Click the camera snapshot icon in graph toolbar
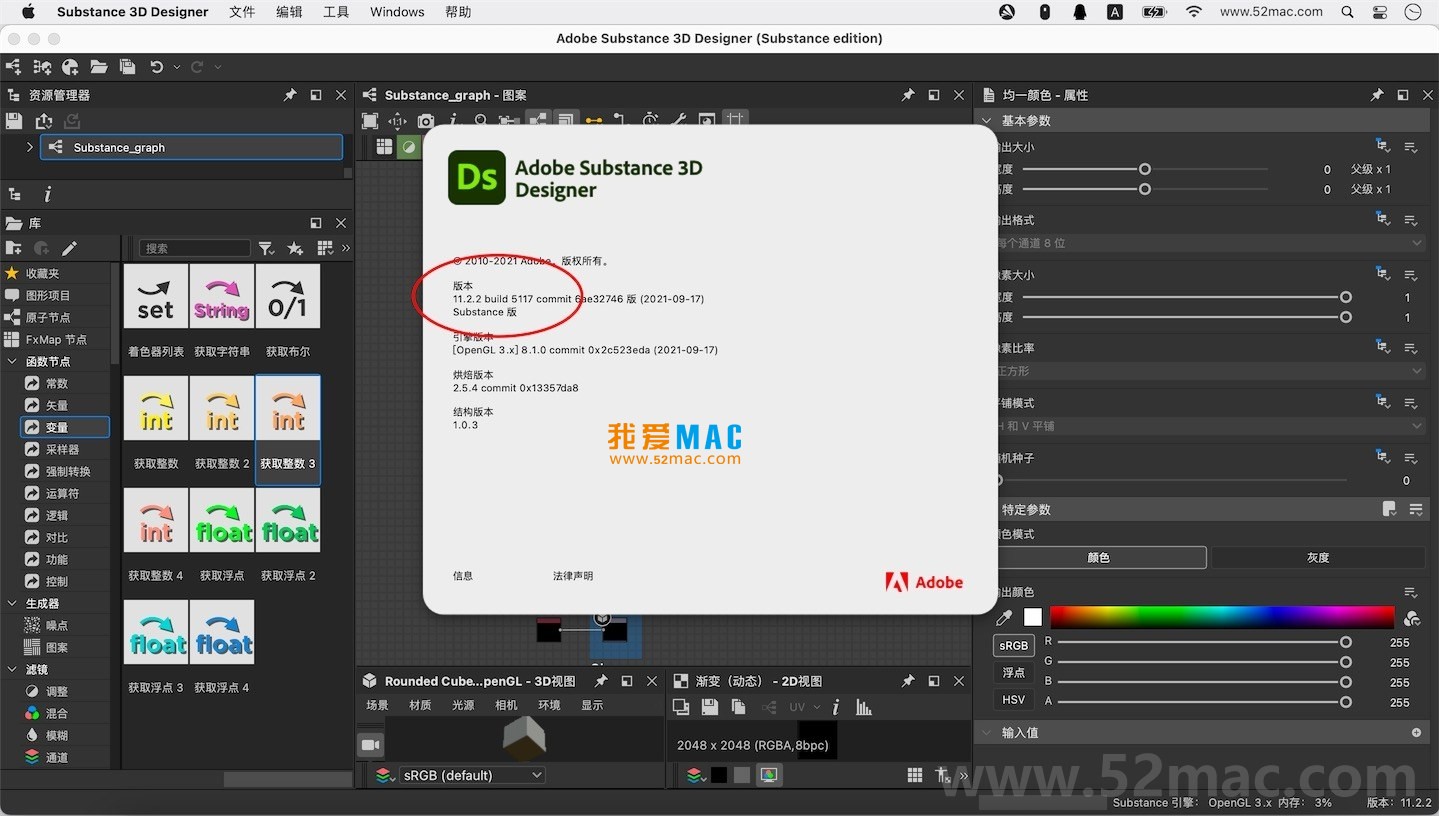Image resolution: width=1439 pixels, height=816 pixels. coord(426,121)
